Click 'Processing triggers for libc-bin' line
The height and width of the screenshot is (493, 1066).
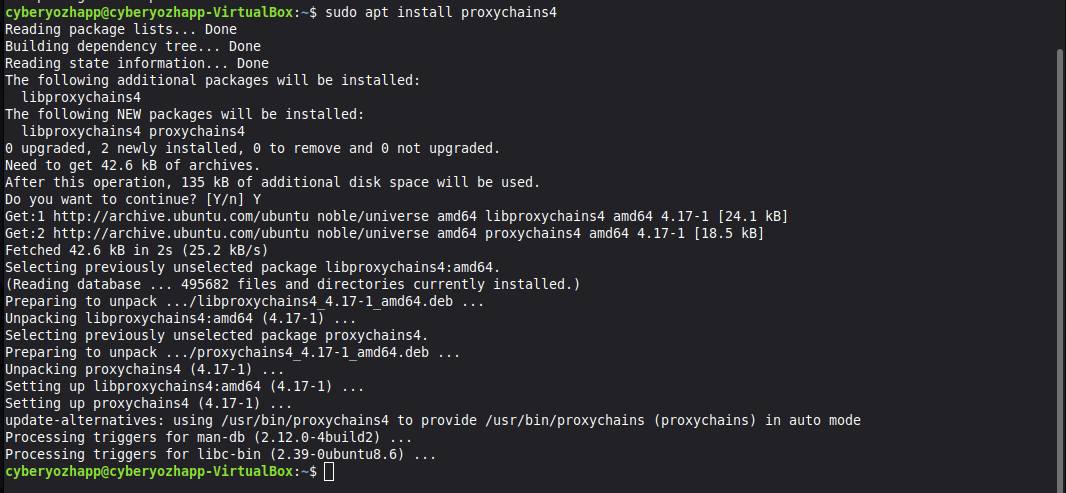pyautogui.click(x=220, y=454)
